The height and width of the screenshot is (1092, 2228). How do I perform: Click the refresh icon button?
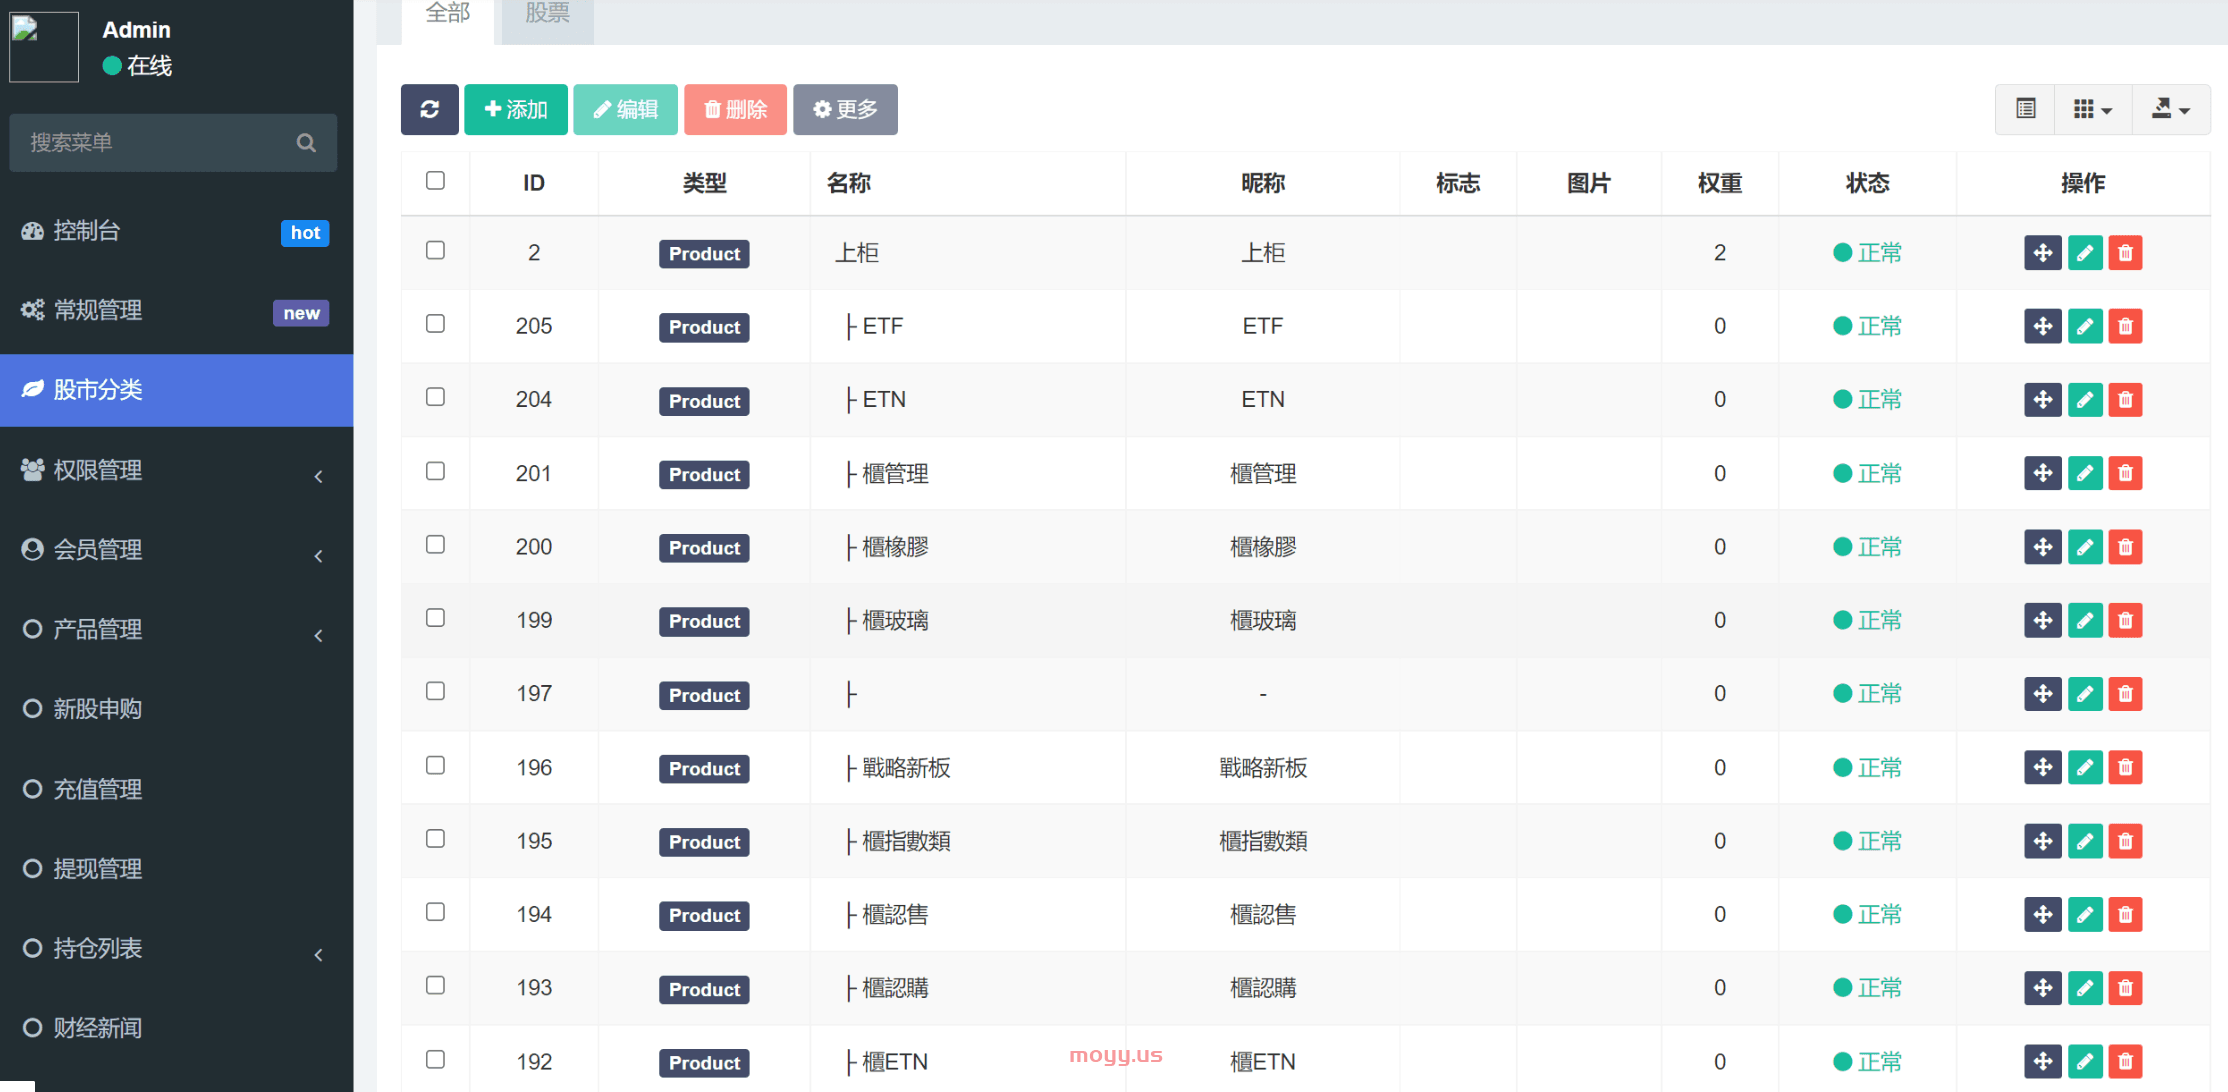[429, 109]
